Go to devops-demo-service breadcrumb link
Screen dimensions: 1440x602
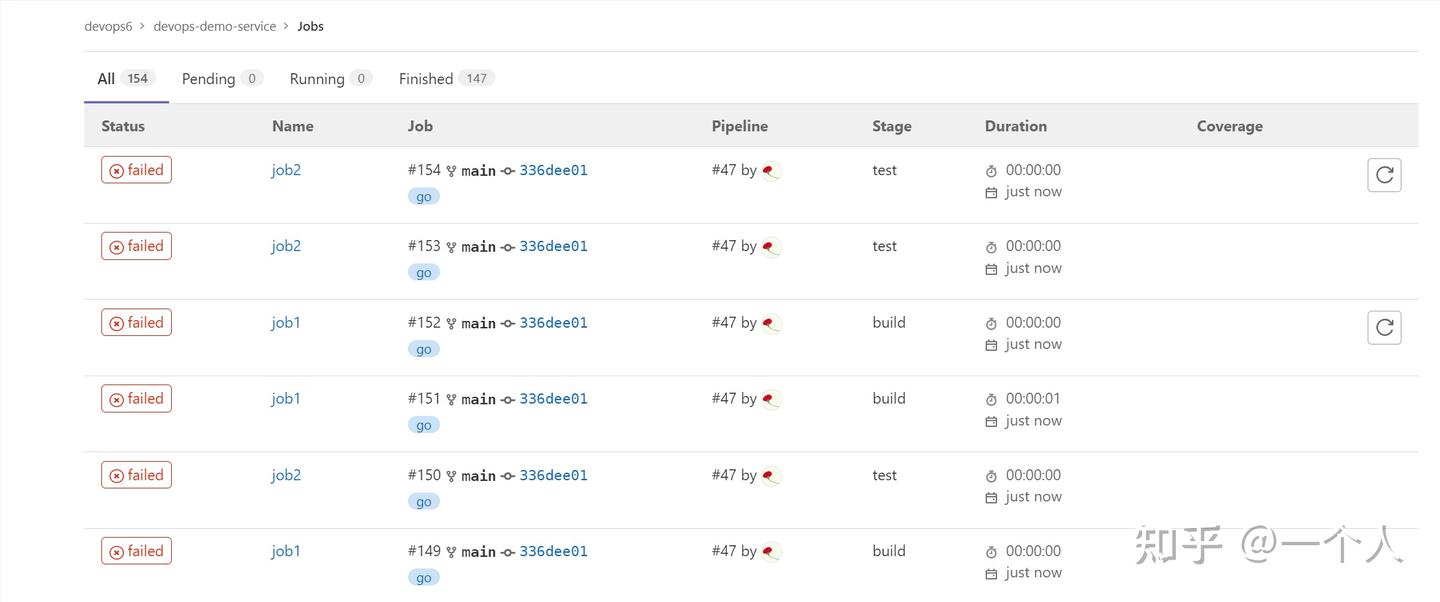pos(214,26)
